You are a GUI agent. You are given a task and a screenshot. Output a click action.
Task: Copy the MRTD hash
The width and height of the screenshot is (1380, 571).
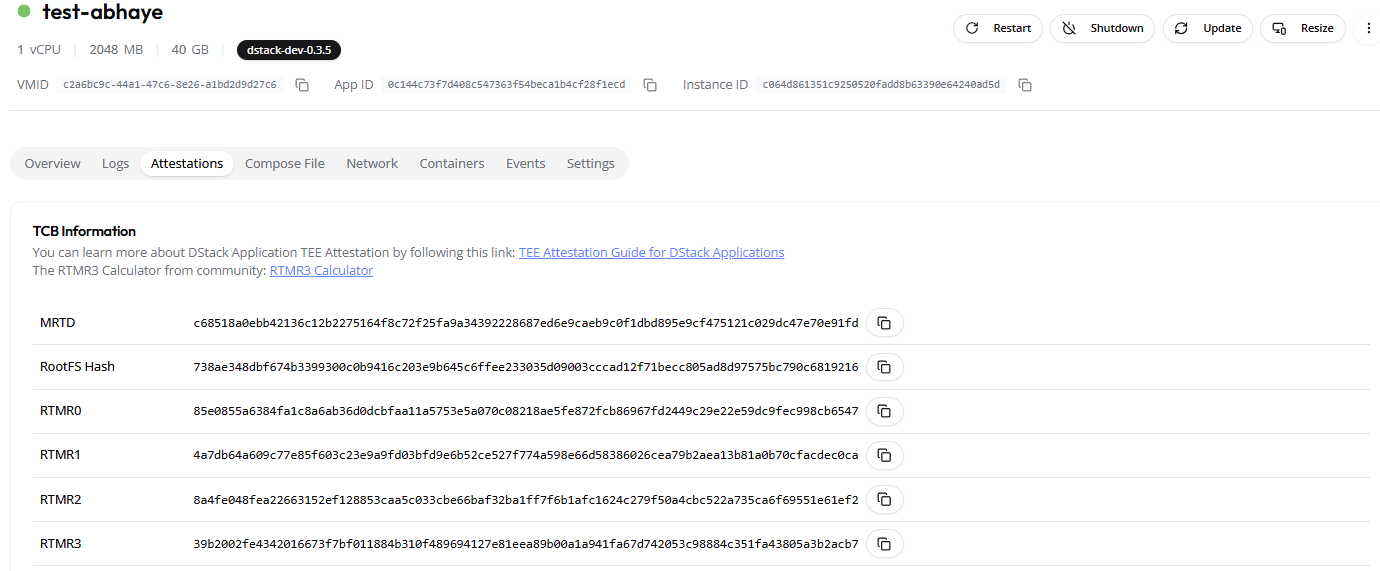[x=884, y=323]
